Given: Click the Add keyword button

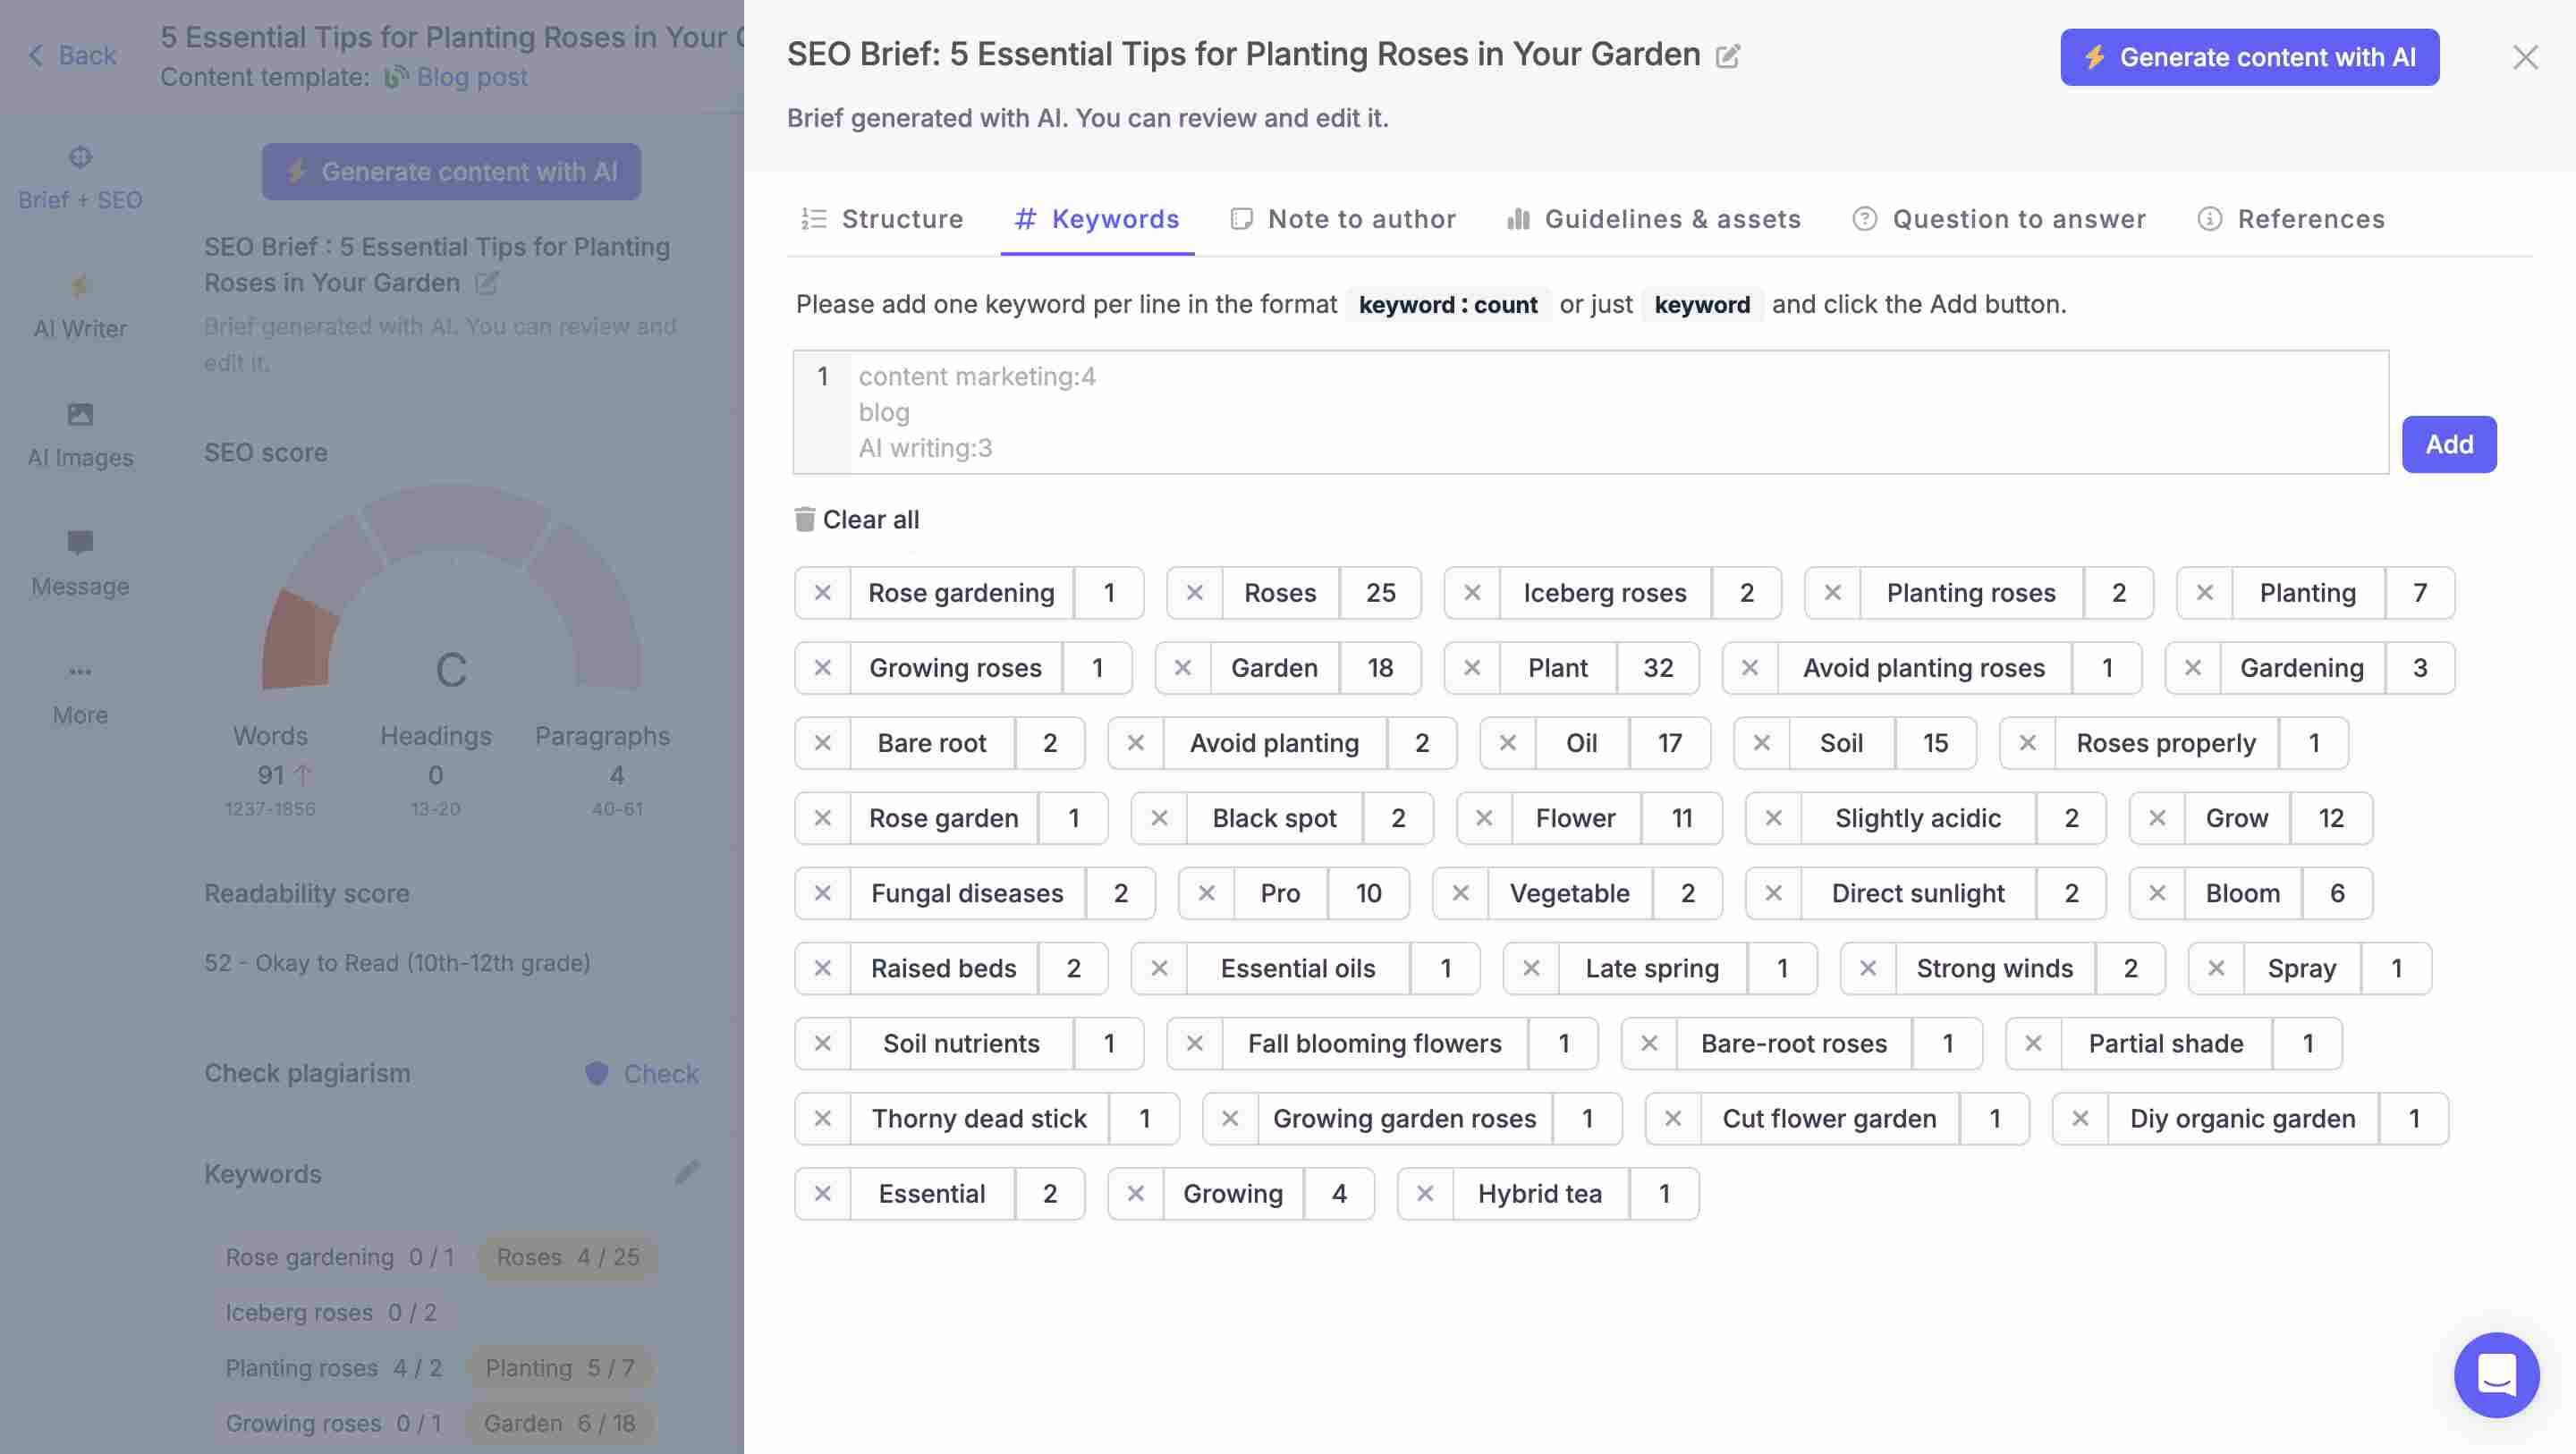Looking at the screenshot, I should [x=2449, y=444].
